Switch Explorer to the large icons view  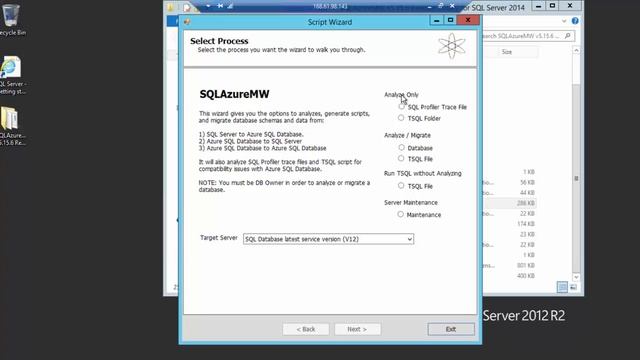573,287
